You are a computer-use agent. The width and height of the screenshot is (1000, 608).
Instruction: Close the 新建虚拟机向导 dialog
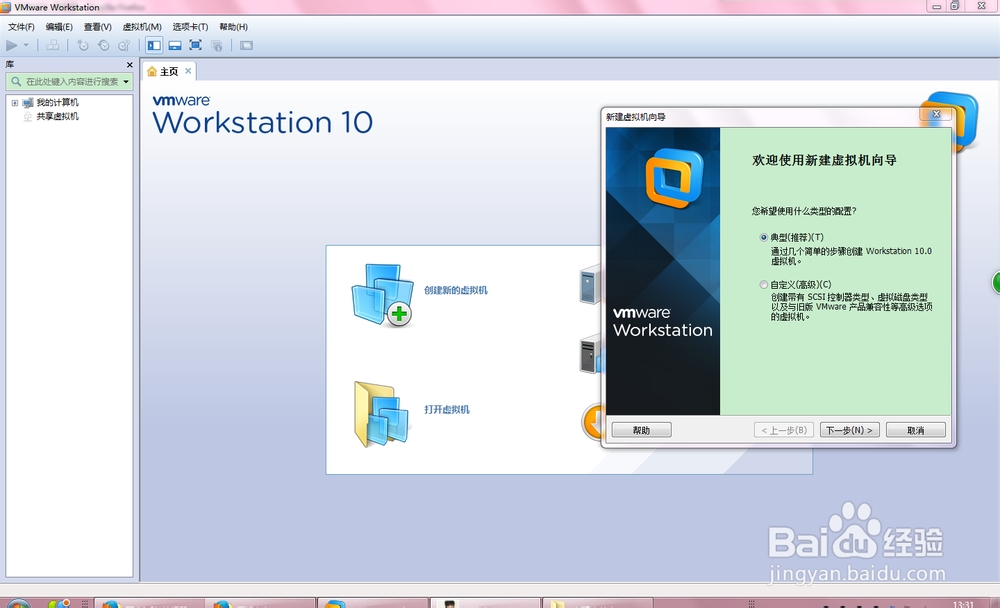[936, 114]
